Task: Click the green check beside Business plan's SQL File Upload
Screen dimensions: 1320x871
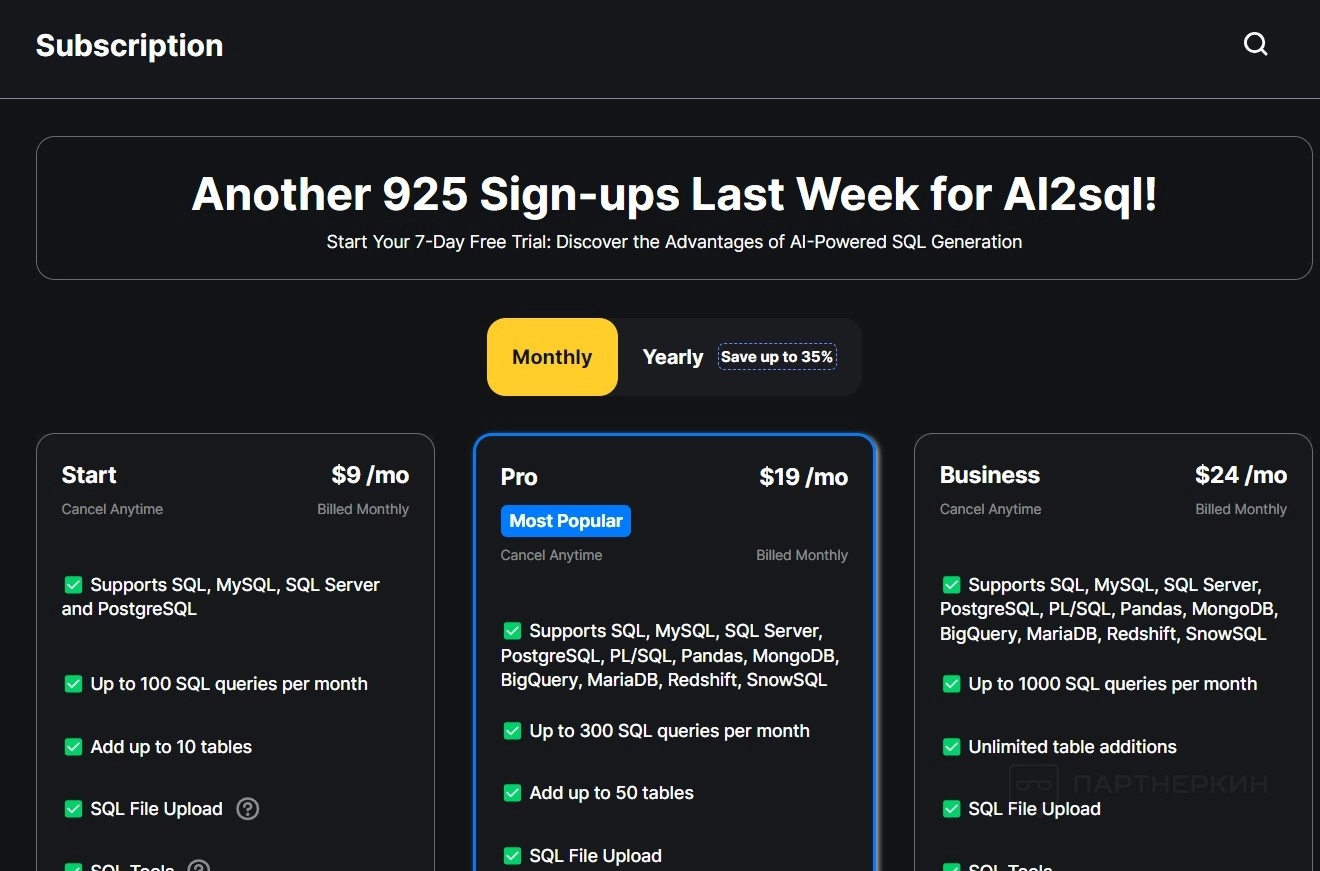Action: [x=951, y=809]
